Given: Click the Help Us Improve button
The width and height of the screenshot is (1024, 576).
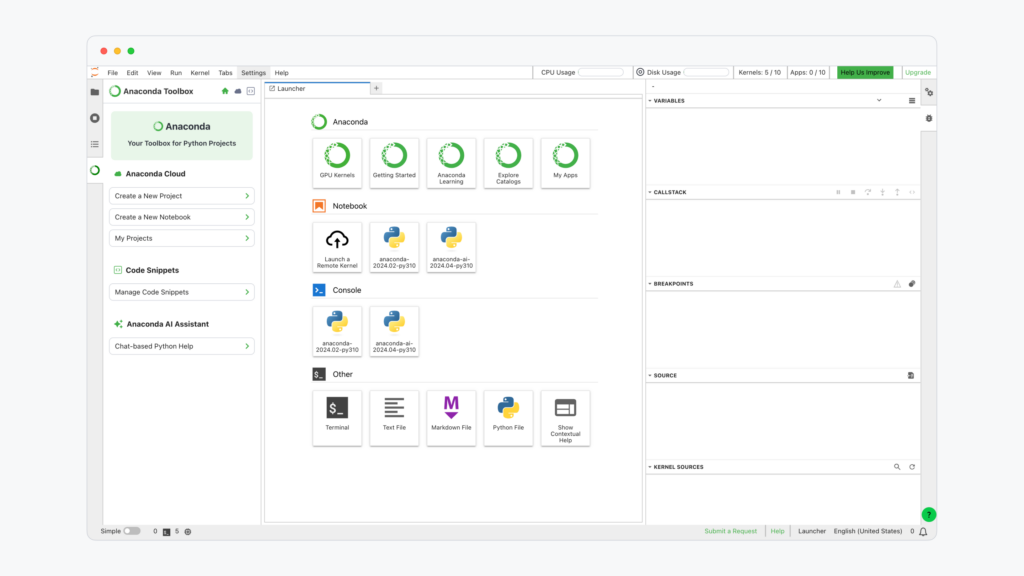Looking at the screenshot, I should click(x=865, y=72).
